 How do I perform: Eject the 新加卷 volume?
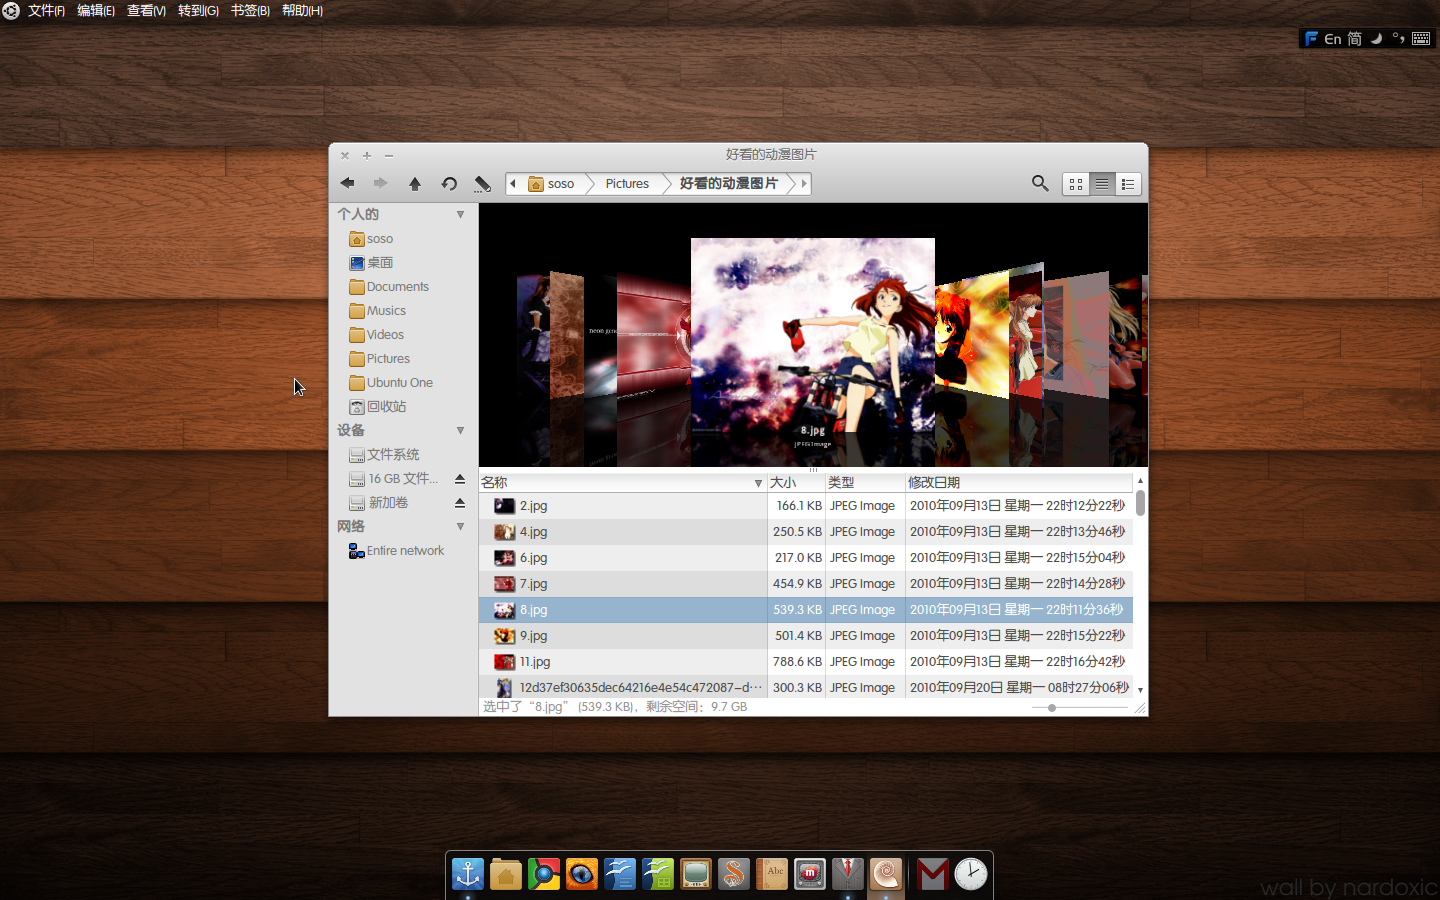coord(460,503)
